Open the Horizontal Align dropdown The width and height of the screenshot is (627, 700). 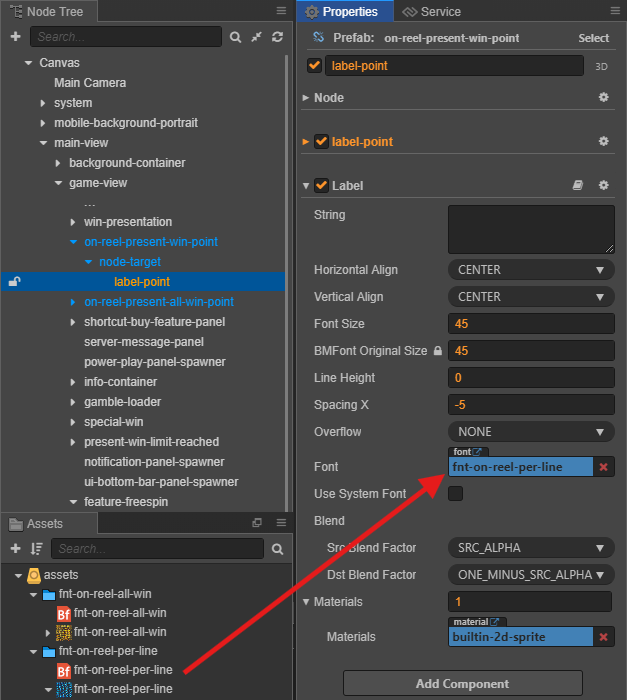531,270
